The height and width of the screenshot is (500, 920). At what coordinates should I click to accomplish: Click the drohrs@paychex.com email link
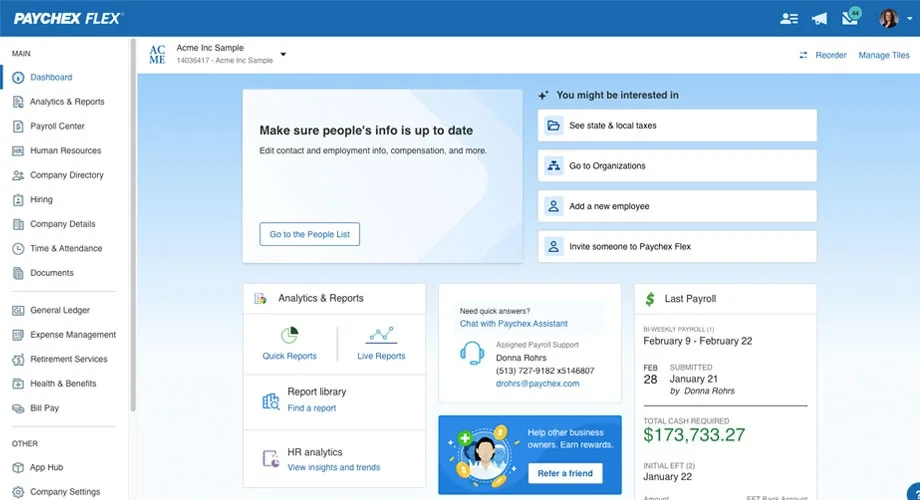pyautogui.click(x=537, y=384)
